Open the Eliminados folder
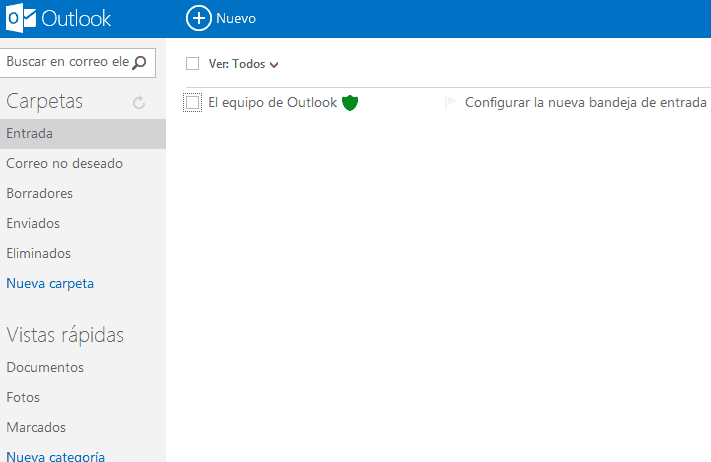Screen dimensions: 711x462 tap(39, 253)
